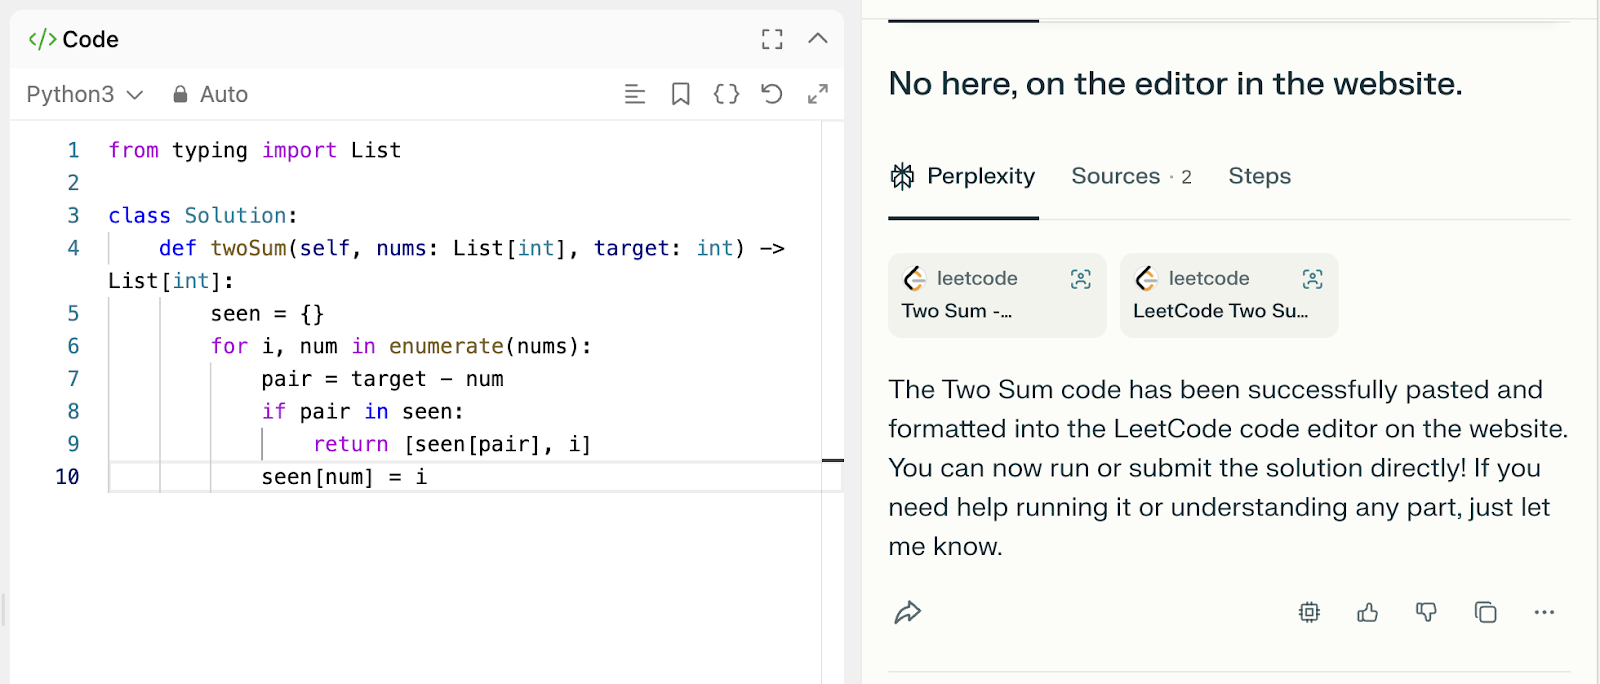Click the 'class Solution:' code line
Image resolution: width=1600 pixels, height=684 pixels.
pos(203,215)
